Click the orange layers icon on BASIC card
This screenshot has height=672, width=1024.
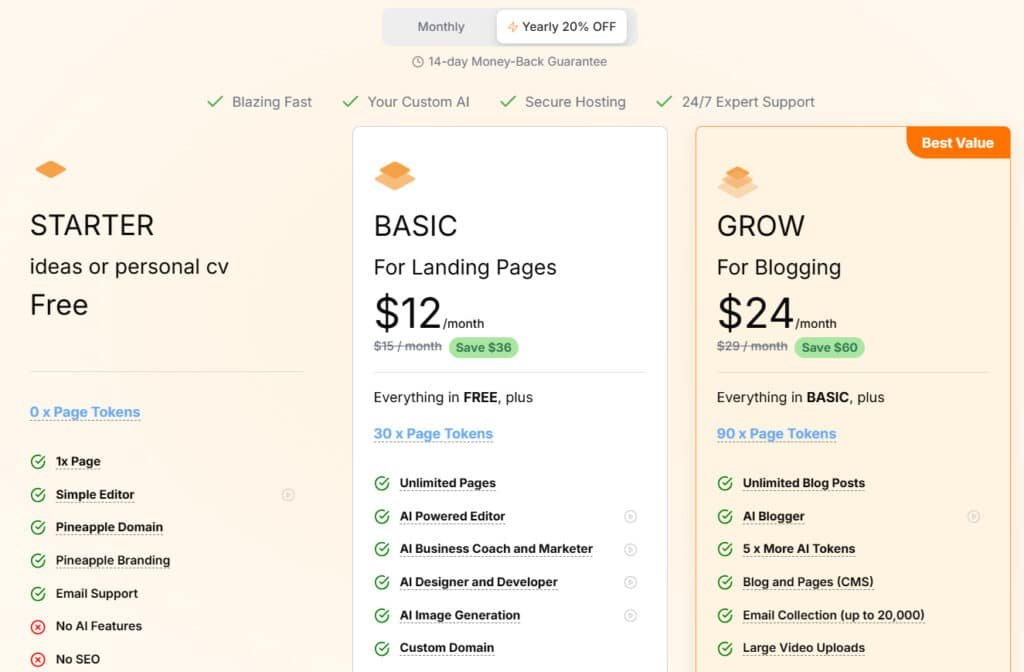pyautogui.click(x=394, y=174)
